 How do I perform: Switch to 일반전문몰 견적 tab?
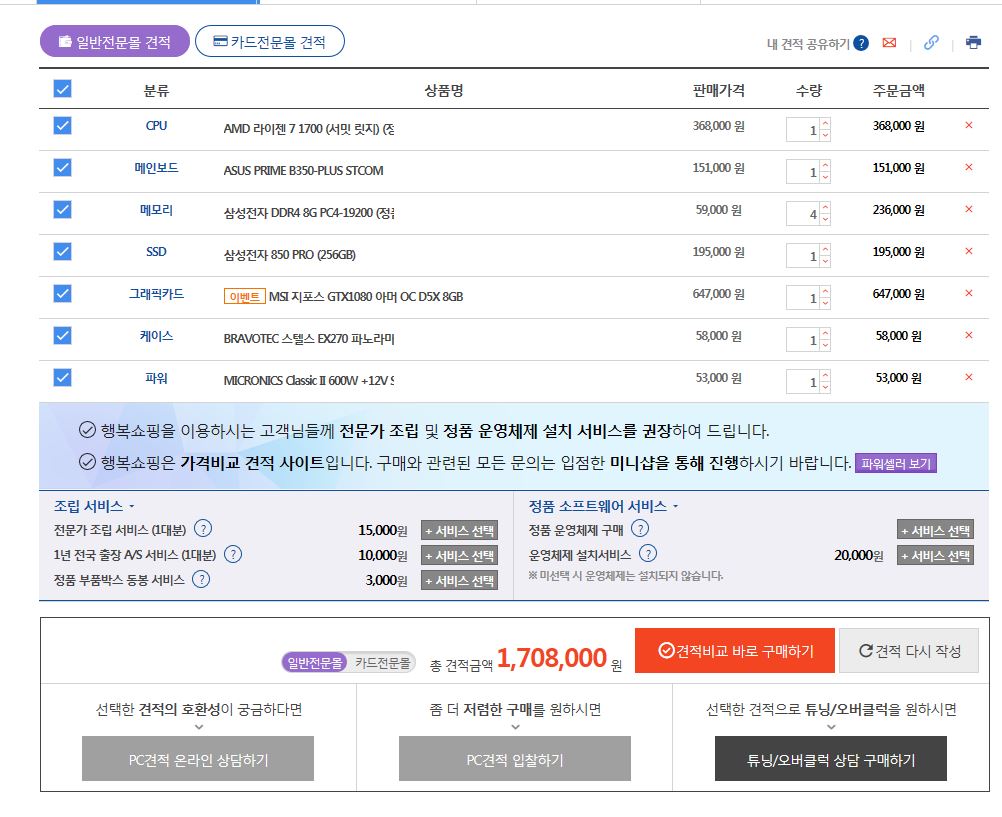(115, 42)
